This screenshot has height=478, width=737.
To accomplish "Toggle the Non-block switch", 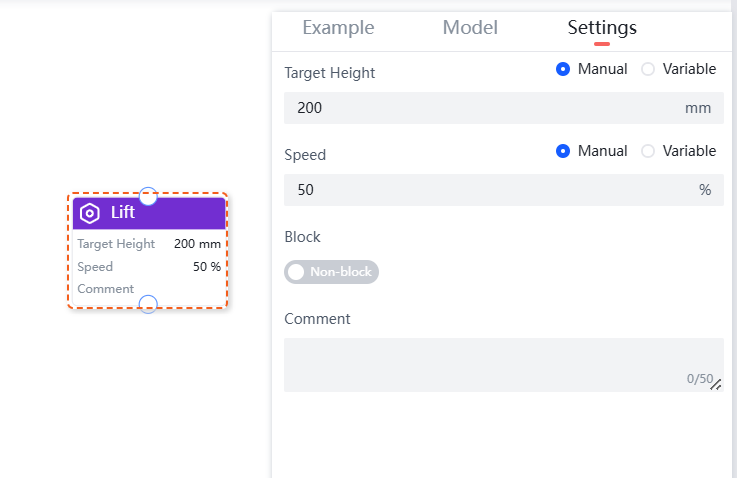I will coord(331,272).
